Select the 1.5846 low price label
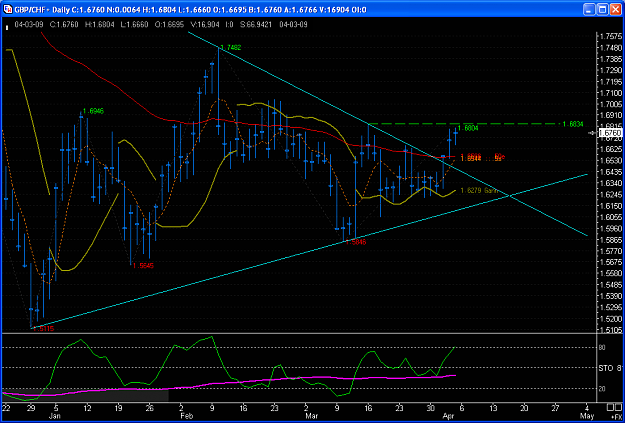The width and height of the screenshot is (625, 423). [x=356, y=242]
